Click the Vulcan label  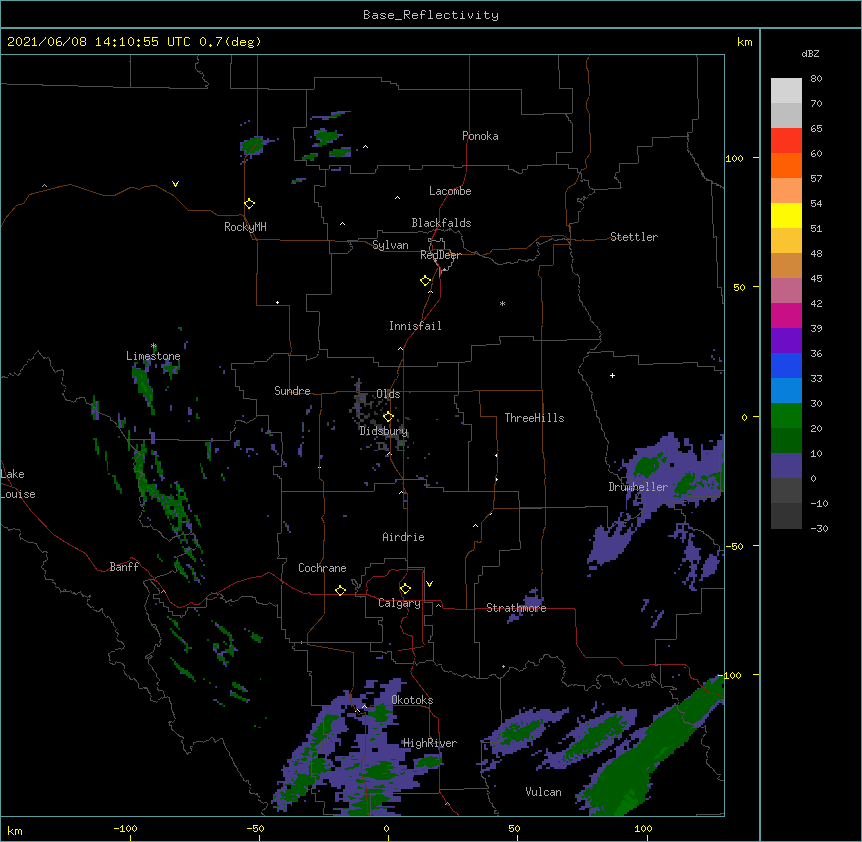click(543, 792)
